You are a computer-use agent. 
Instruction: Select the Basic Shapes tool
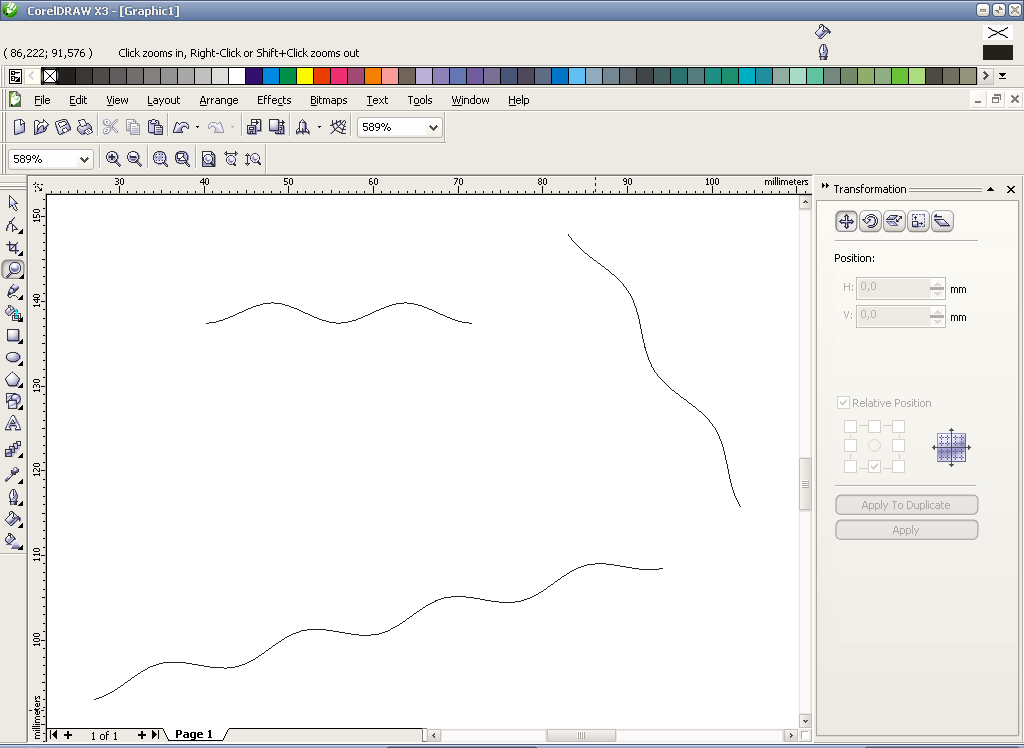click(x=13, y=402)
